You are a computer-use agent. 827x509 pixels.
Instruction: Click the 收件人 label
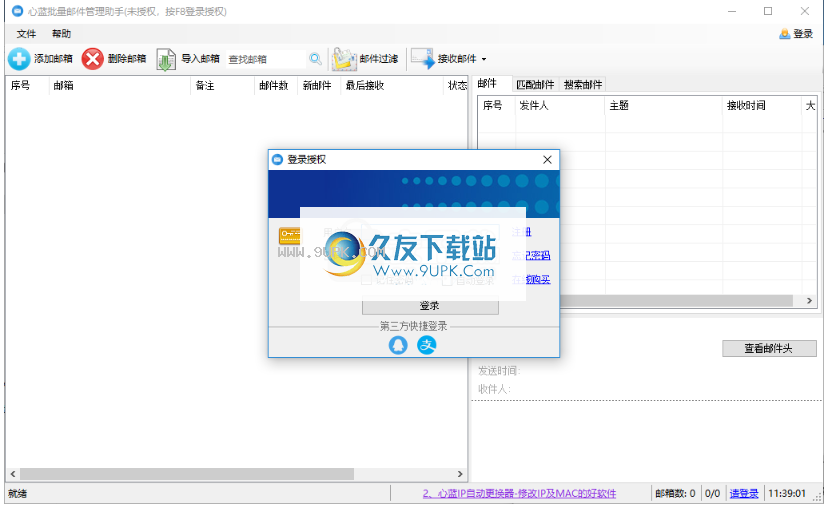click(494, 389)
